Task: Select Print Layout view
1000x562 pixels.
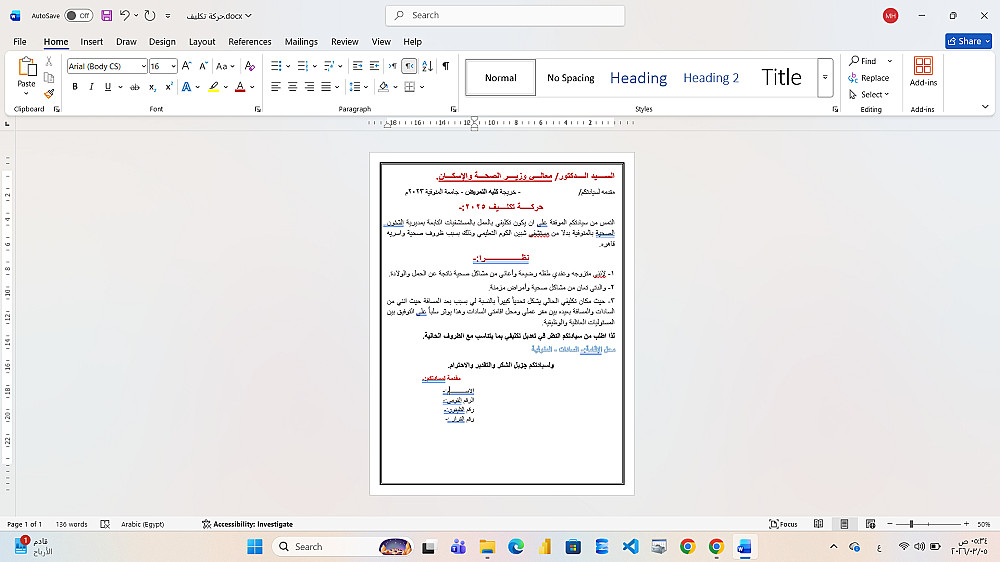Action: (x=844, y=524)
